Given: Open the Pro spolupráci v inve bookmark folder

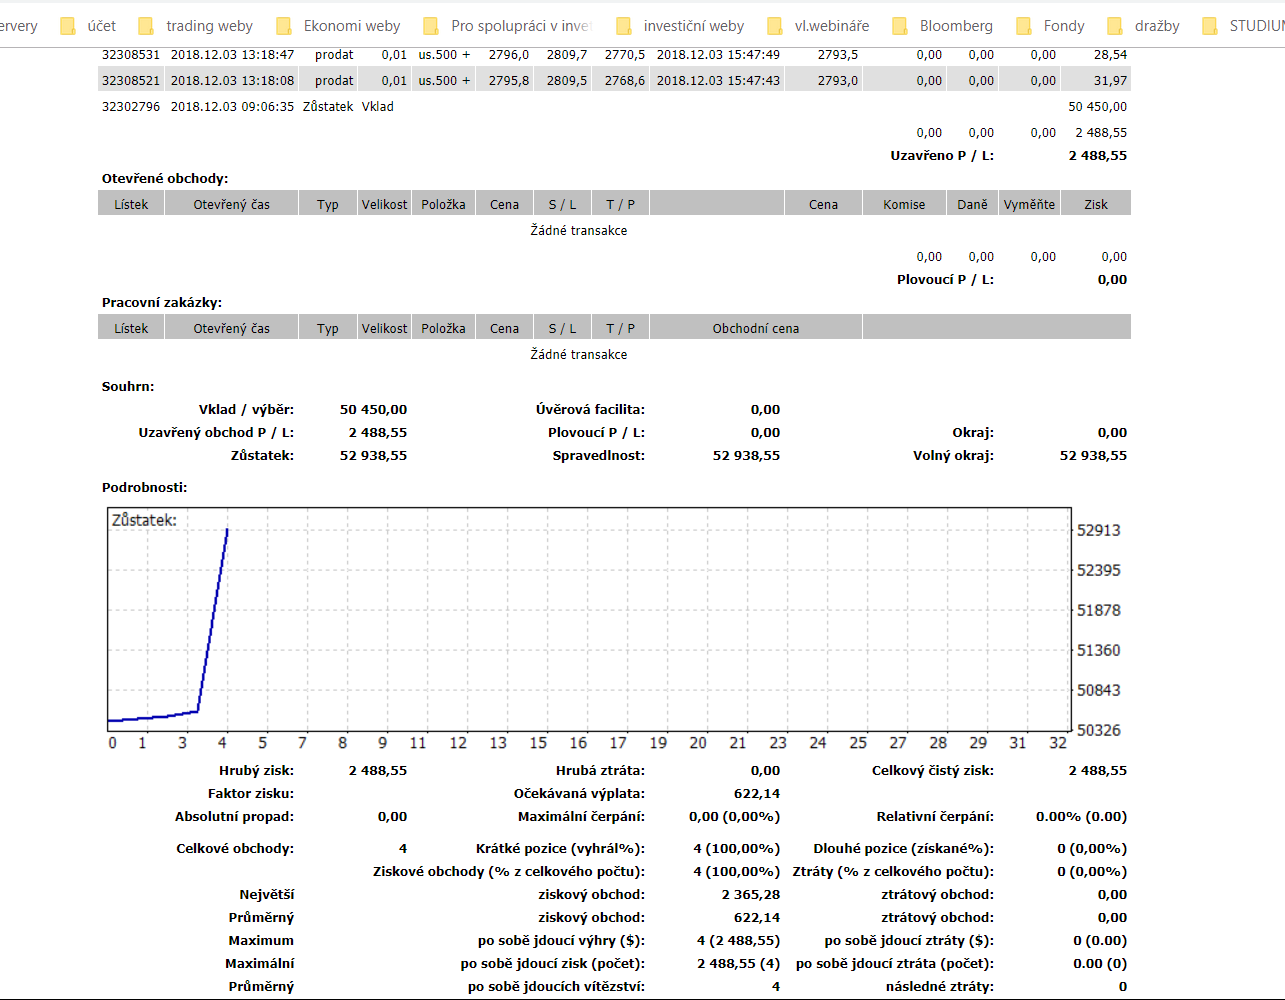Looking at the screenshot, I should click(507, 26).
